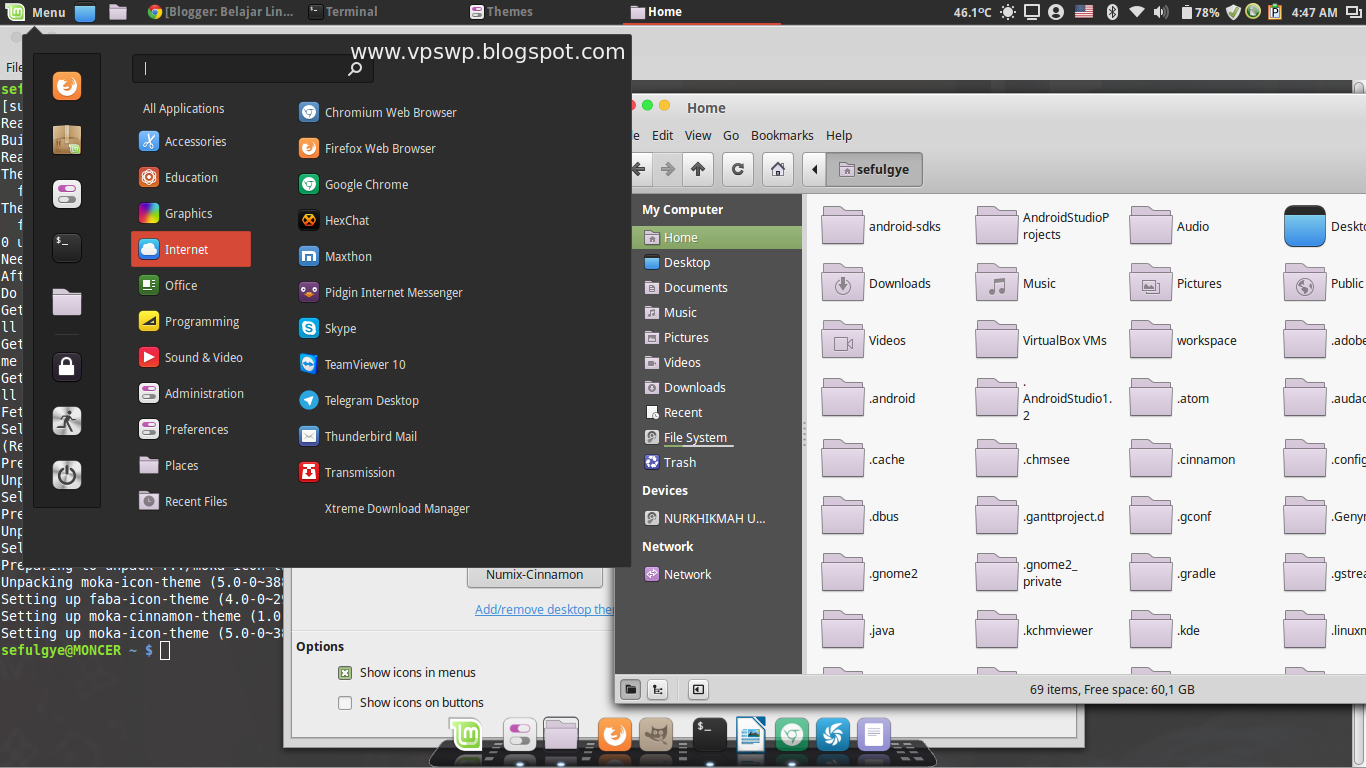Open the user account applet in the panel
Screen dimensions: 1366x768
click(x=1056, y=12)
